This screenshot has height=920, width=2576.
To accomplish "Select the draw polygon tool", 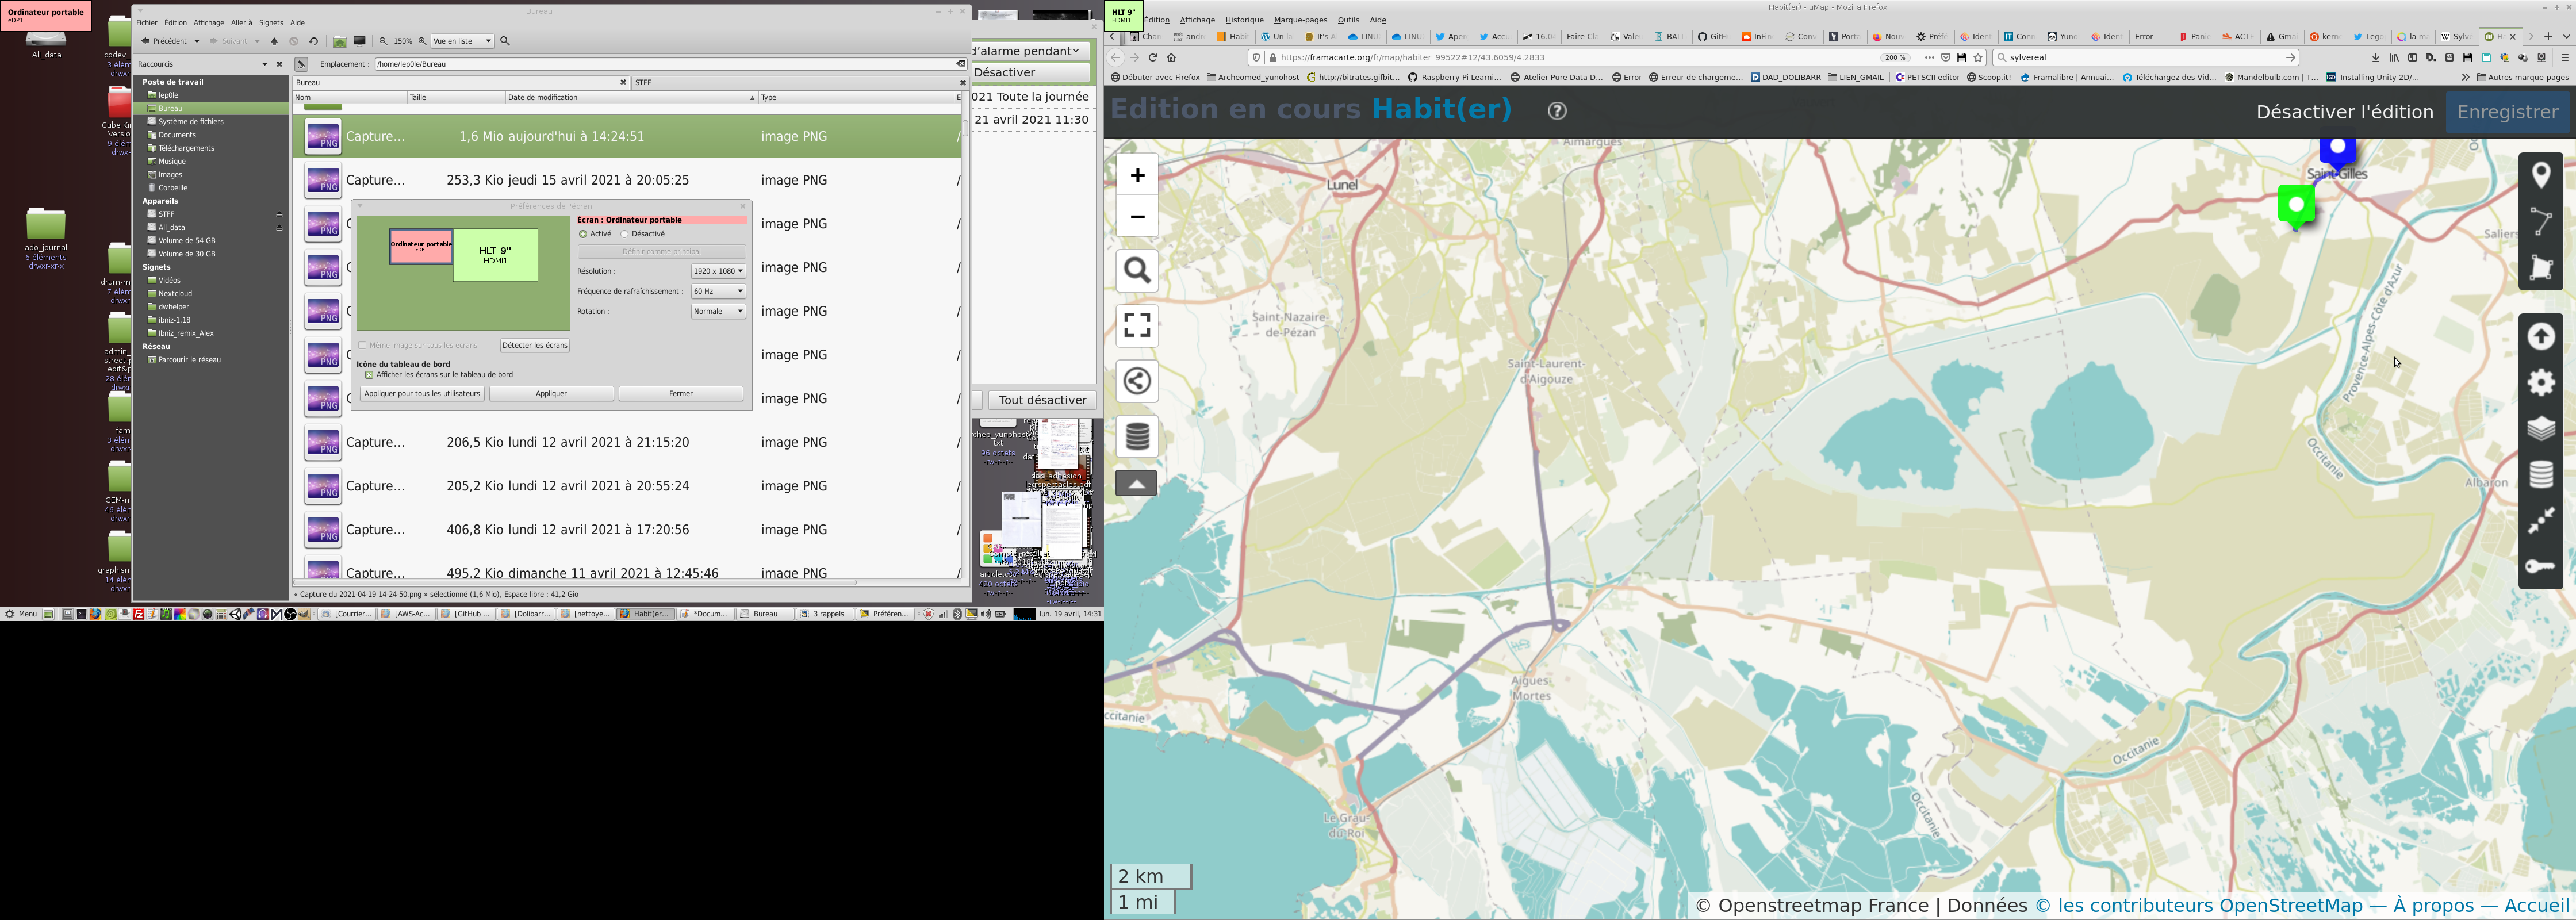I will (x=2540, y=268).
